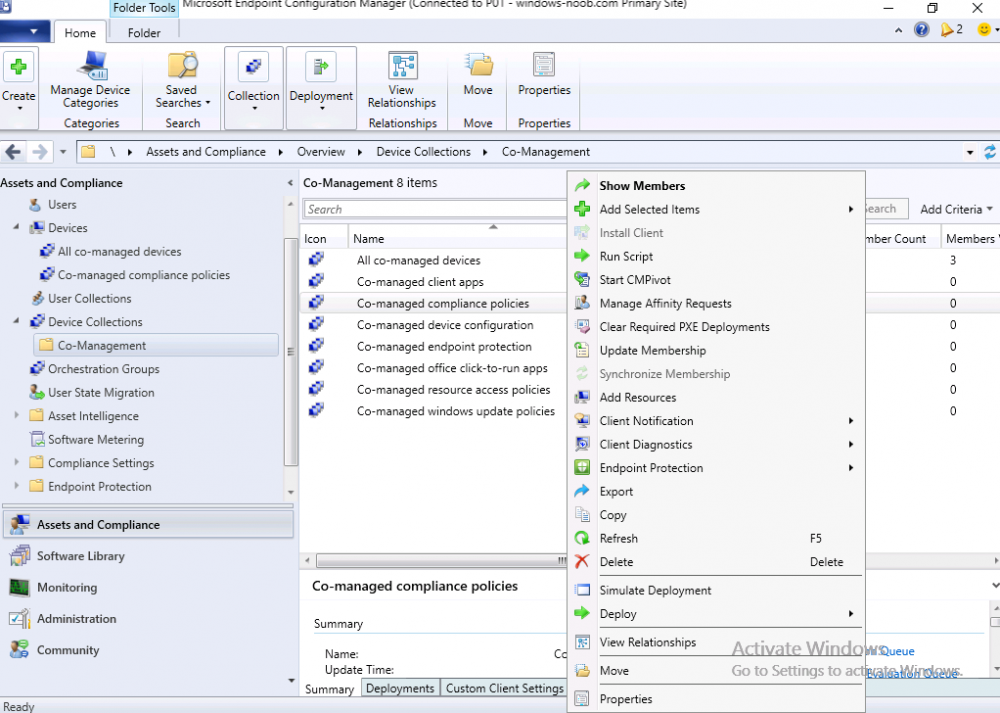Viewport: 1000px width, 713px height.
Task: Sort by the Name column header
Action: [457, 239]
